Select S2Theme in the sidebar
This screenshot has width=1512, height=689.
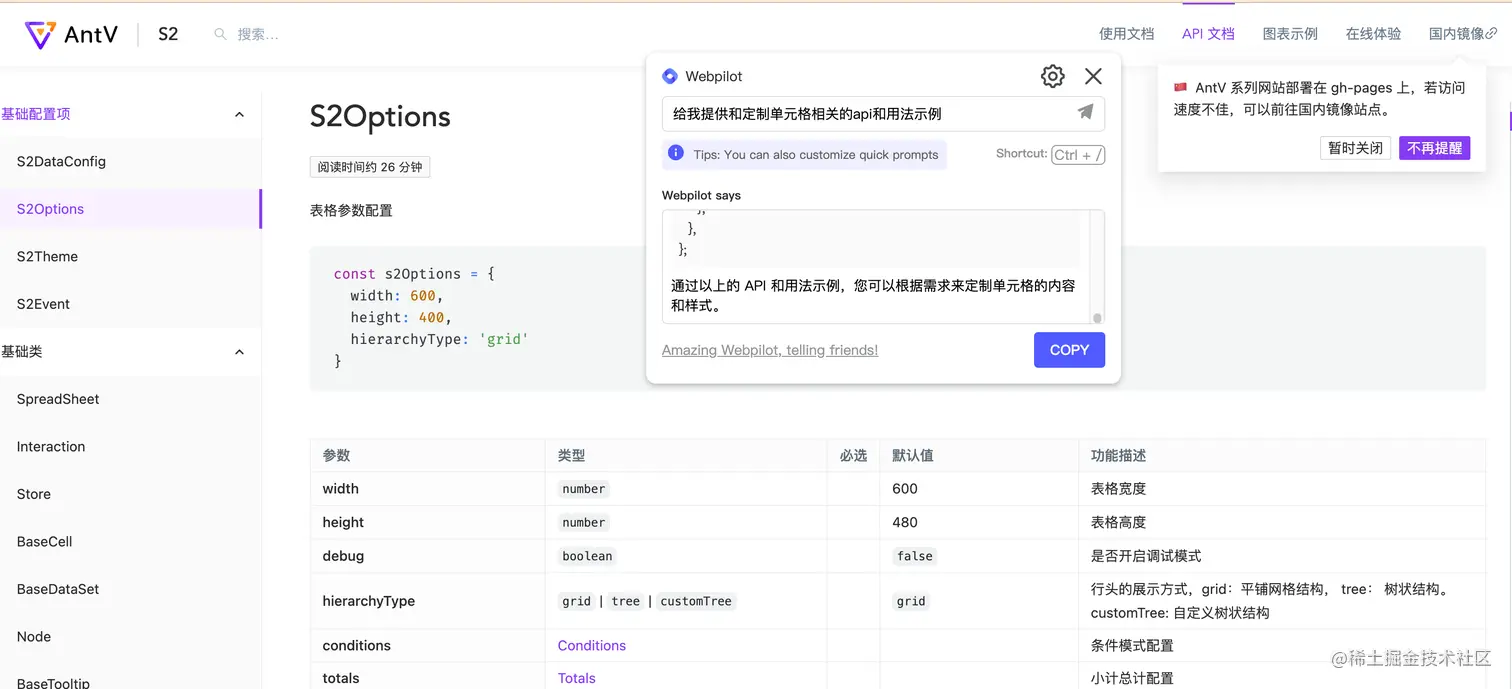(x=130, y=256)
